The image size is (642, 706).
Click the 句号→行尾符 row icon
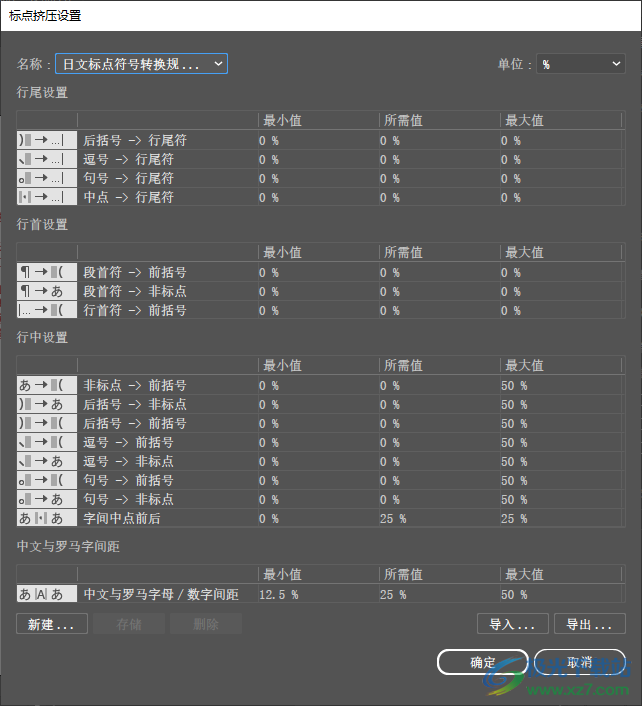(47, 178)
